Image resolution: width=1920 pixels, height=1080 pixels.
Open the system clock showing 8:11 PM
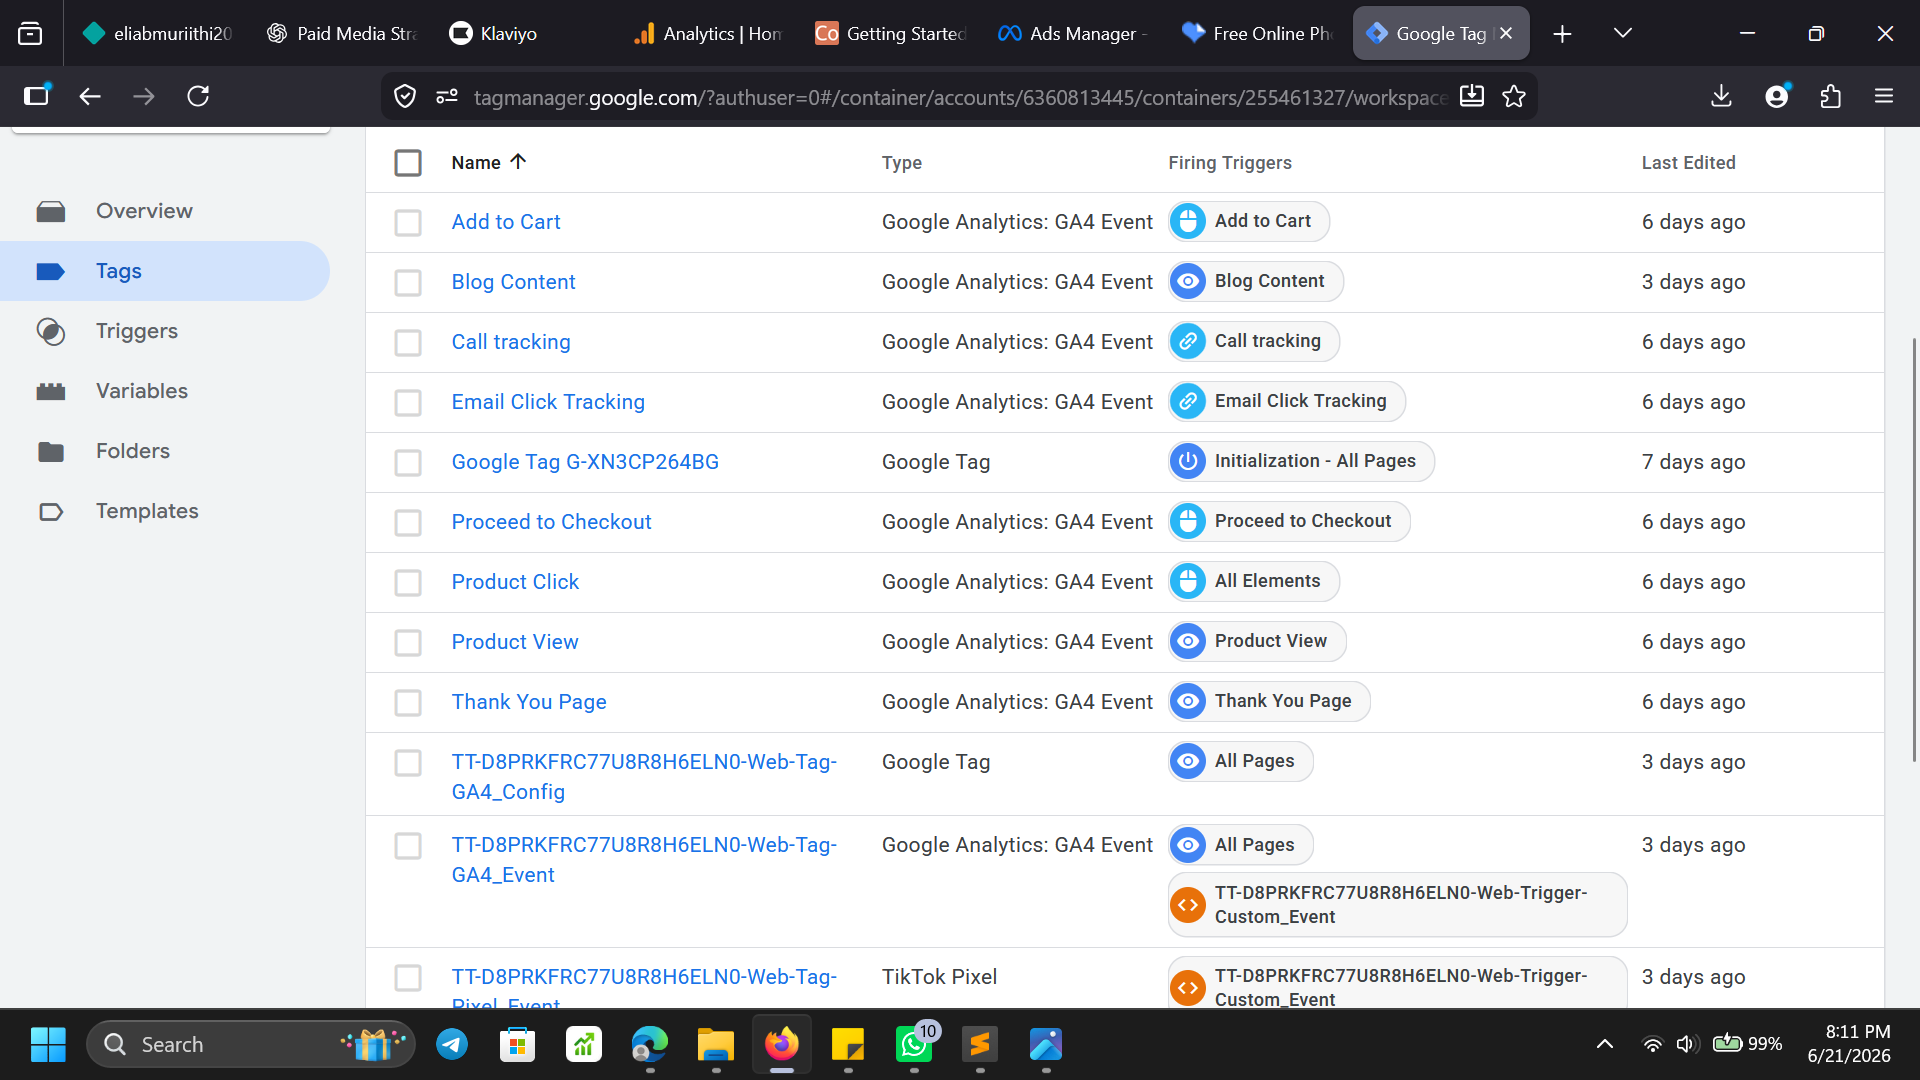[1849, 1044]
